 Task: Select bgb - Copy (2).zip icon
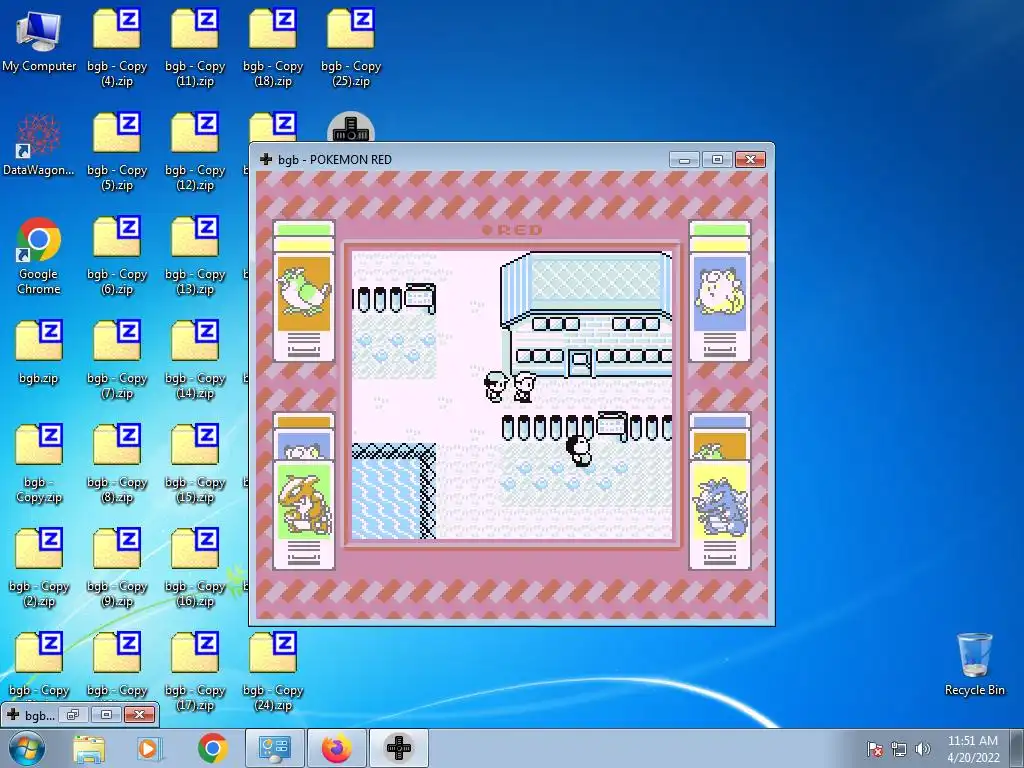tap(39, 568)
